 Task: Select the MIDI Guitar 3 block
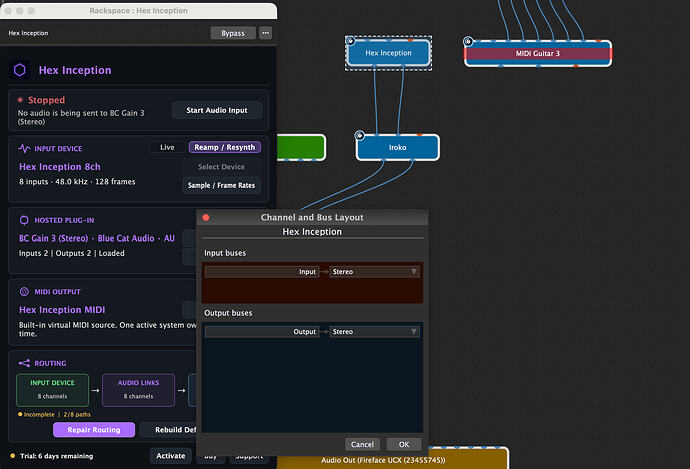538,53
